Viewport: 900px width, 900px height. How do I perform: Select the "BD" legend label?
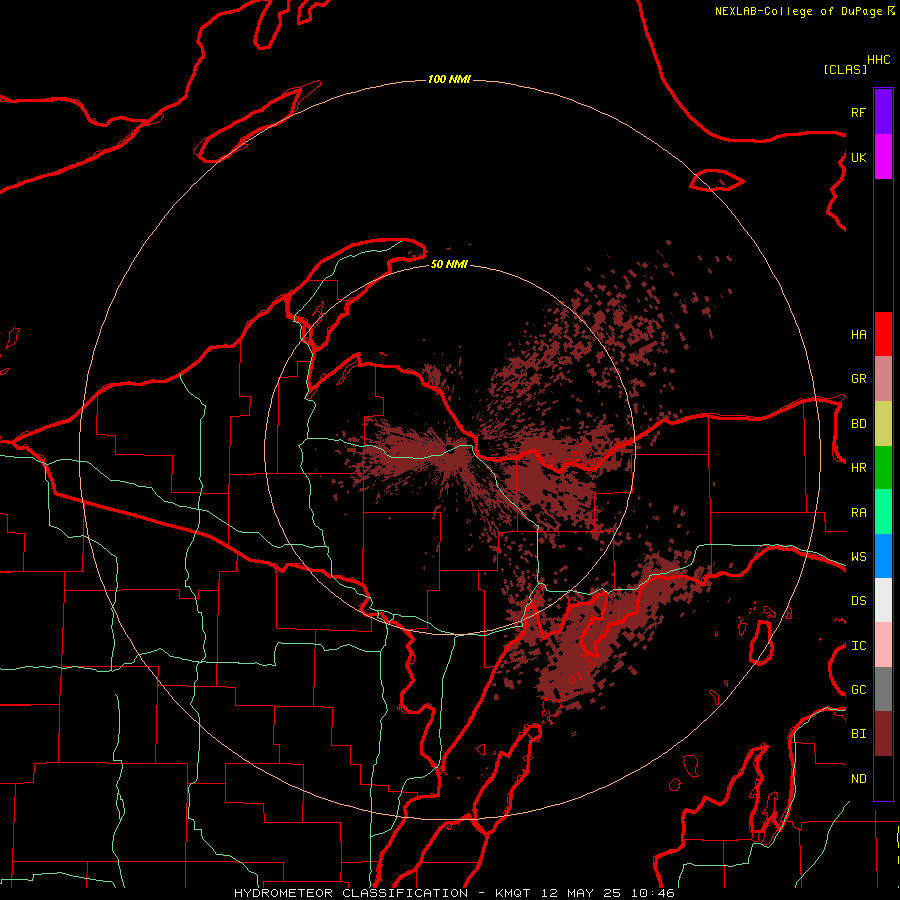[858, 424]
